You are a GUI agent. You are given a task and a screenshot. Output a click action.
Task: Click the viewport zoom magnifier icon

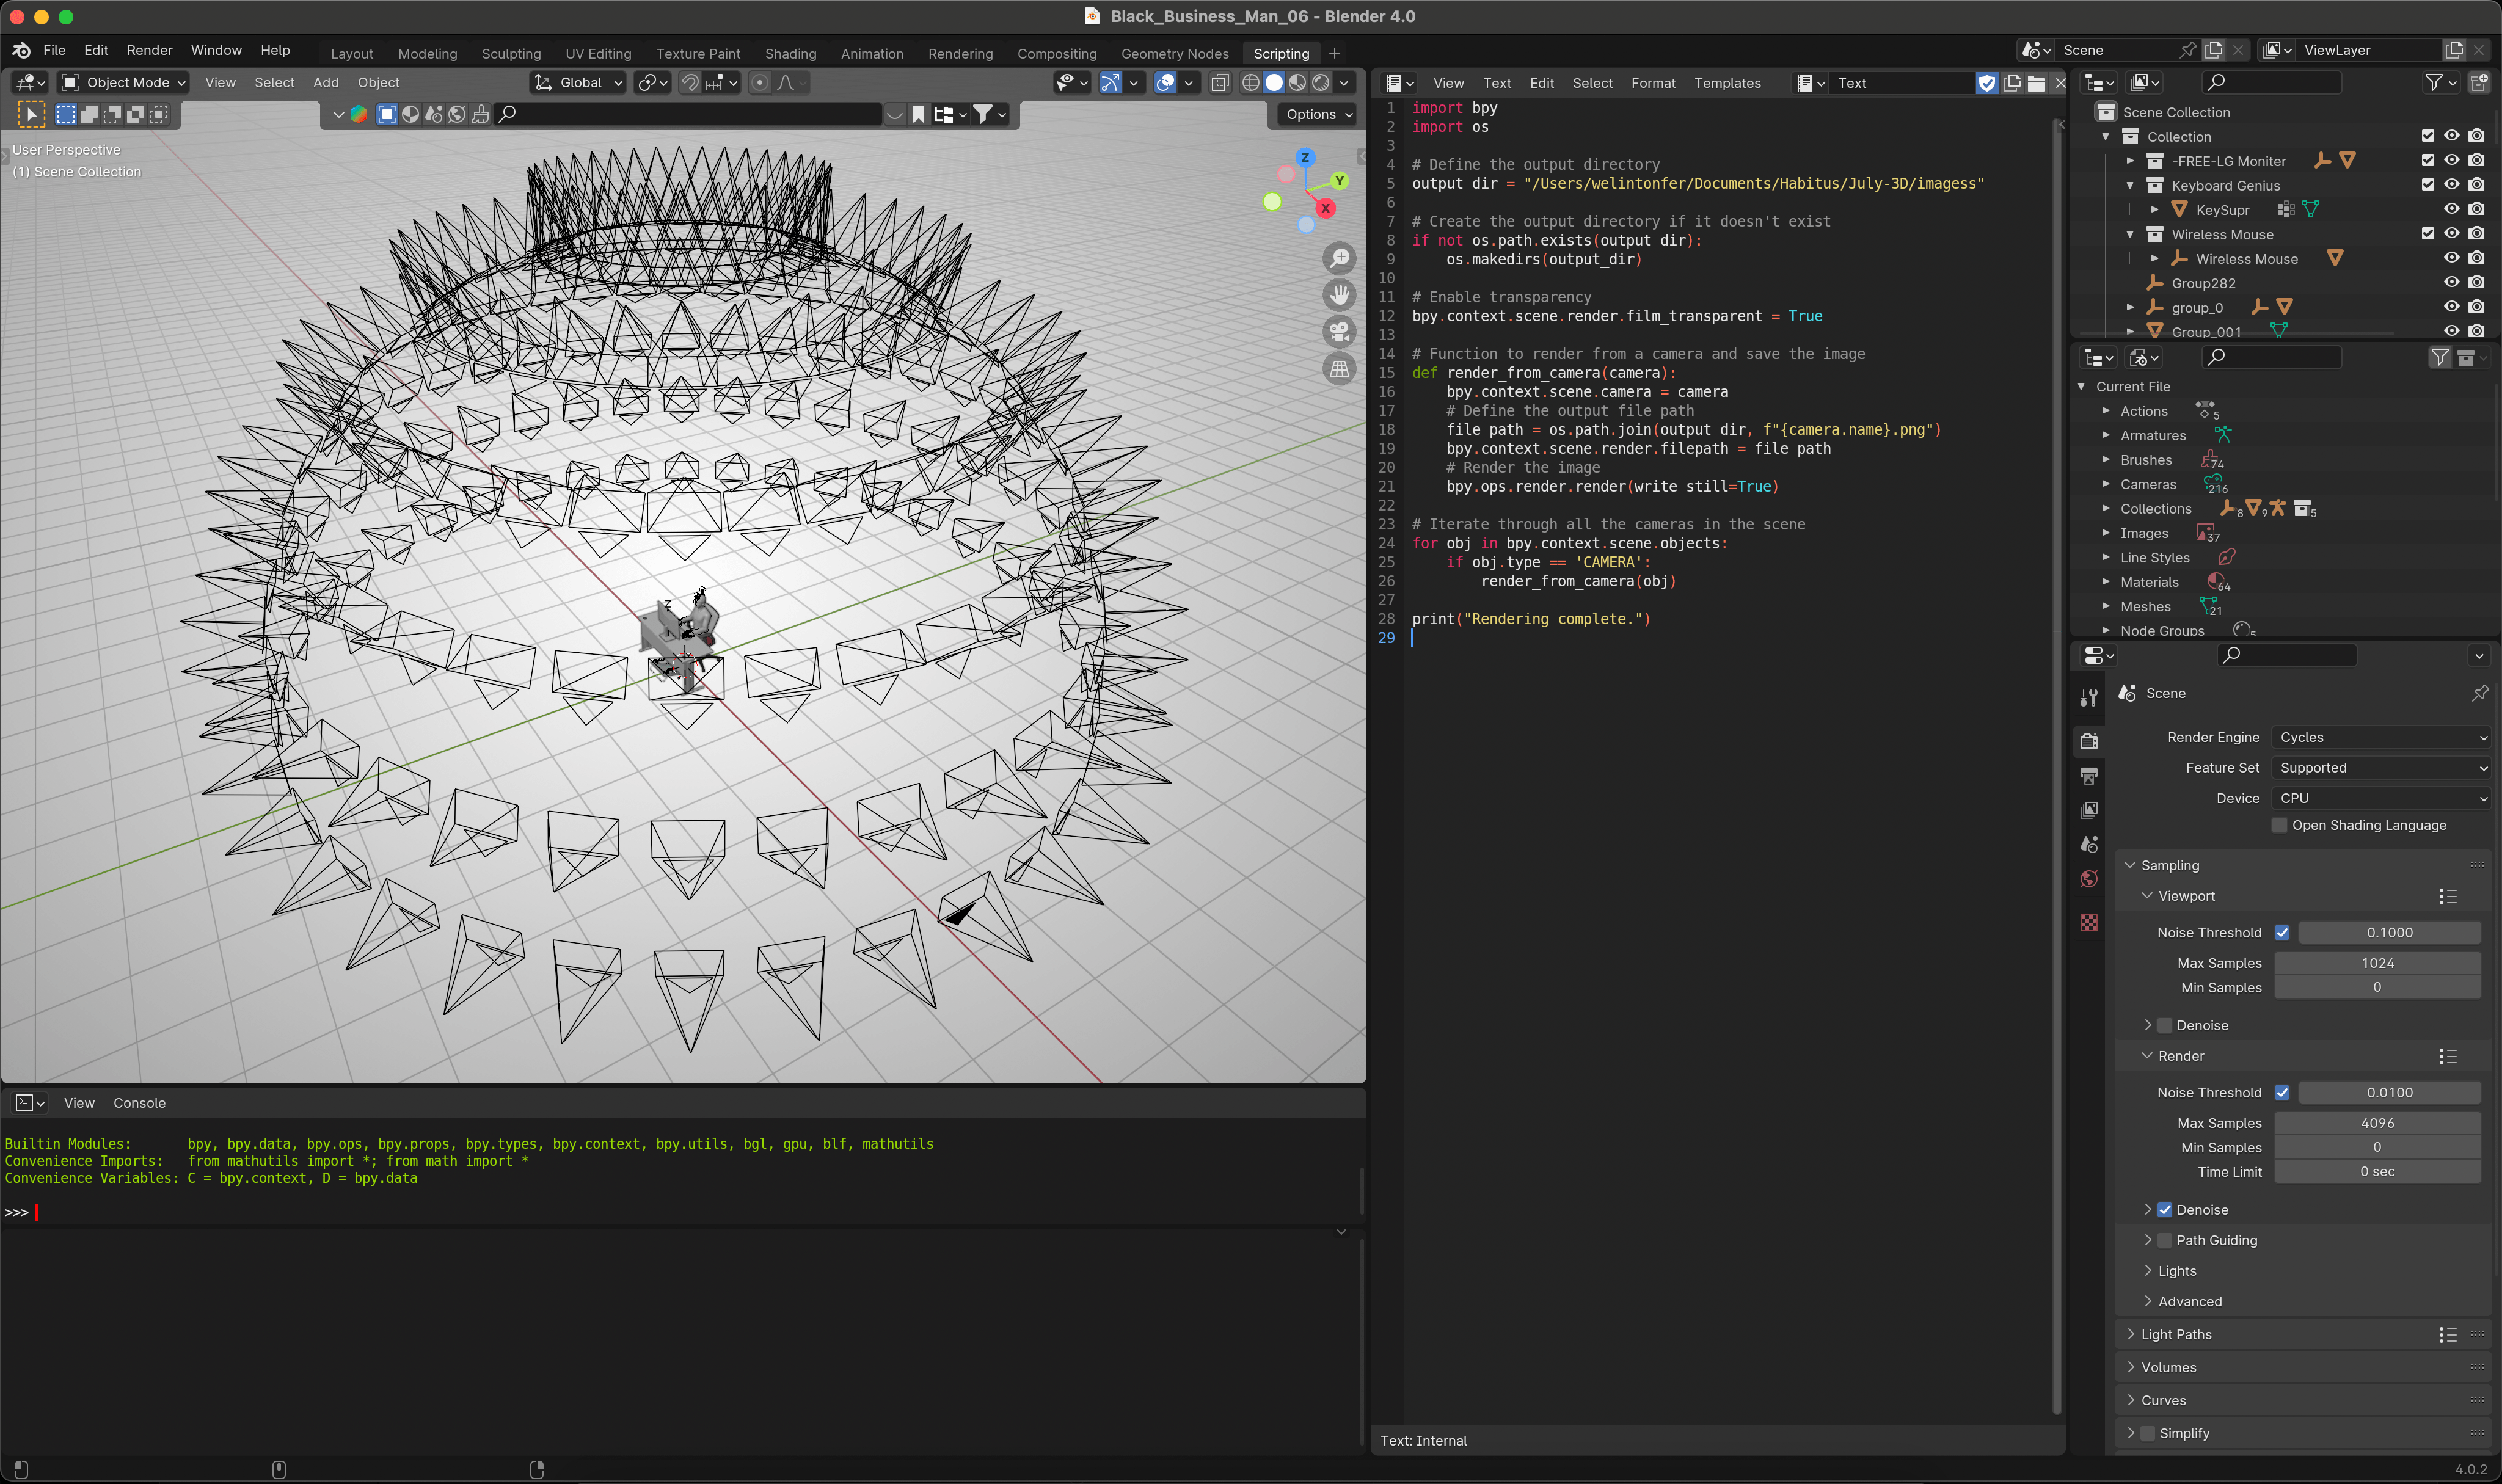click(x=1339, y=258)
